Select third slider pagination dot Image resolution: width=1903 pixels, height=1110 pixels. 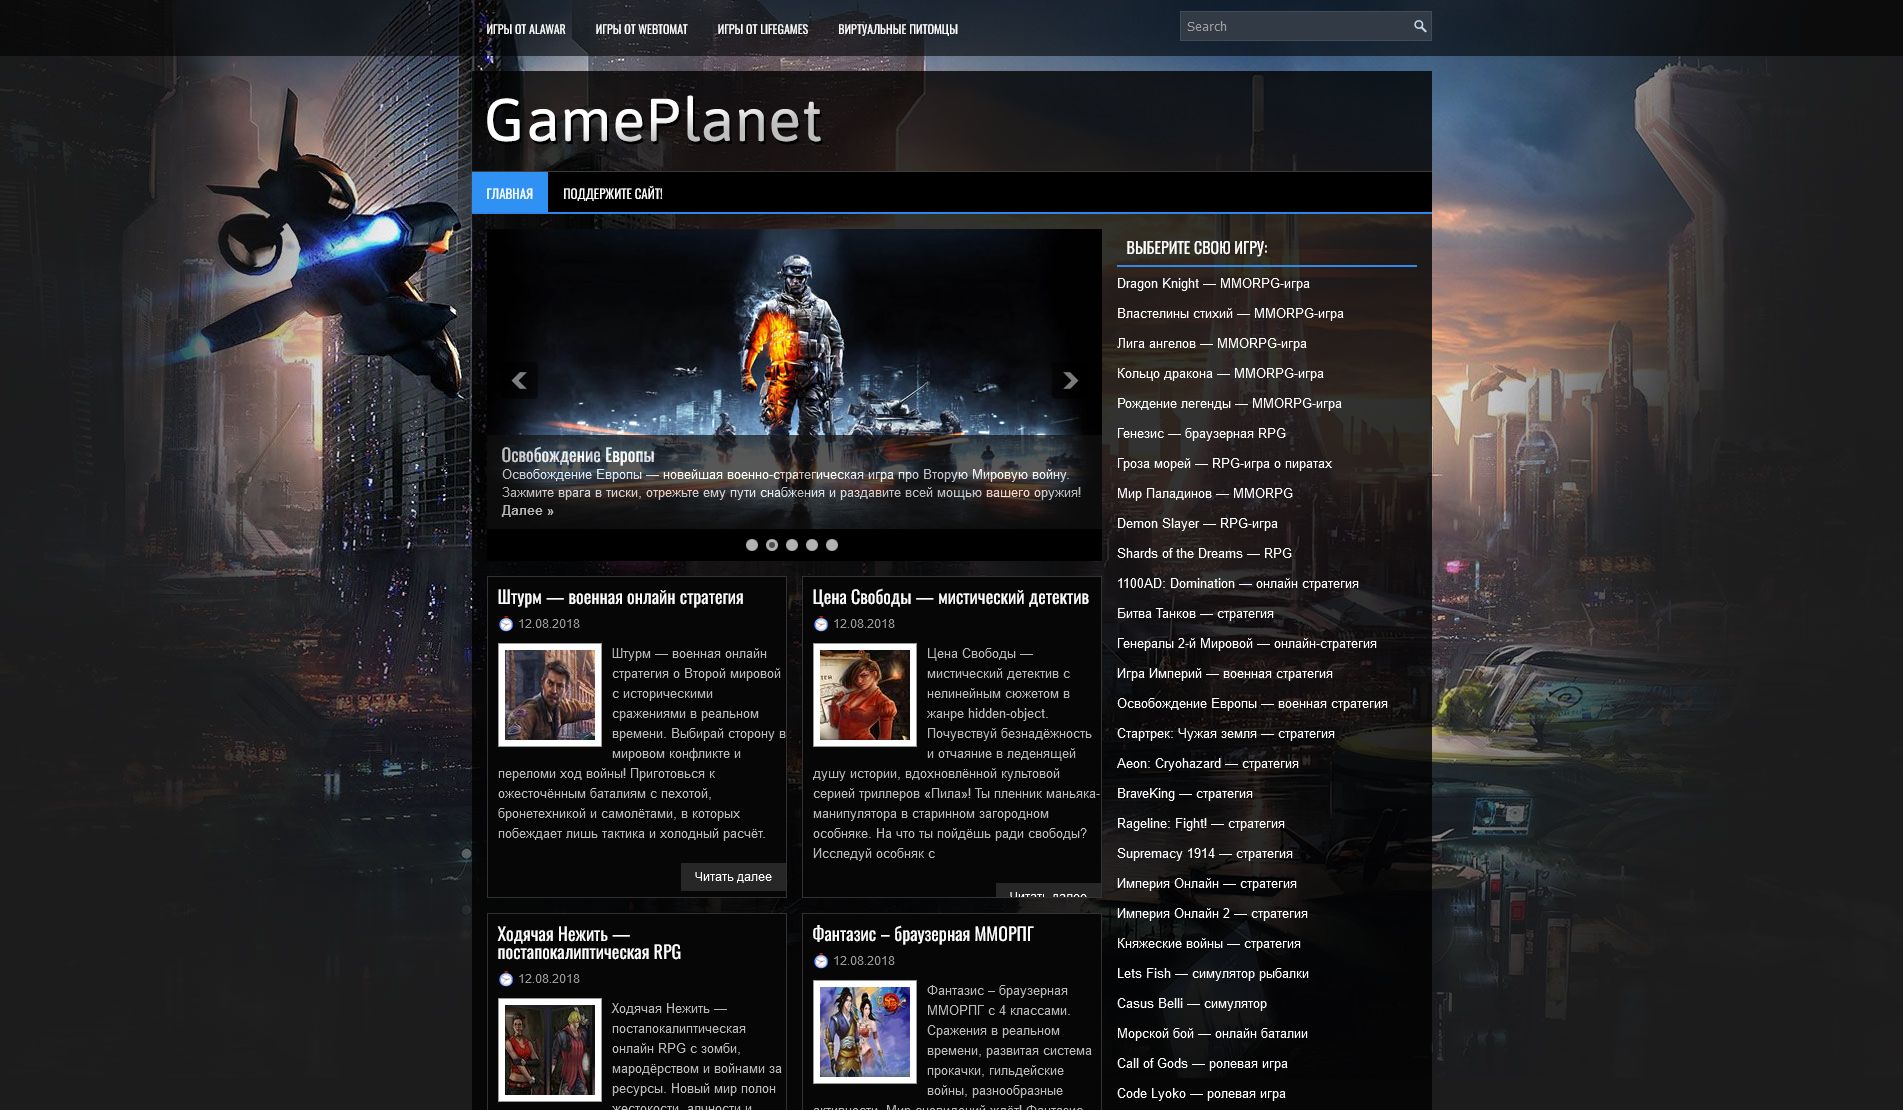pyautogui.click(x=792, y=545)
